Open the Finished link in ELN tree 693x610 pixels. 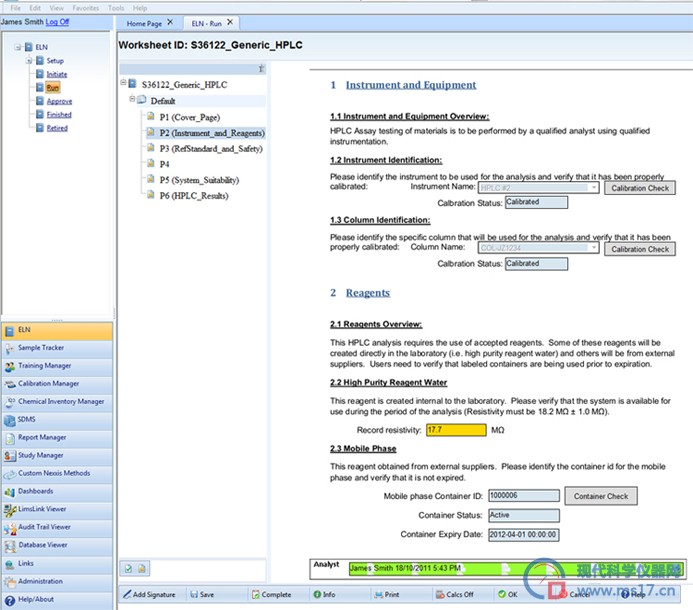(59, 114)
